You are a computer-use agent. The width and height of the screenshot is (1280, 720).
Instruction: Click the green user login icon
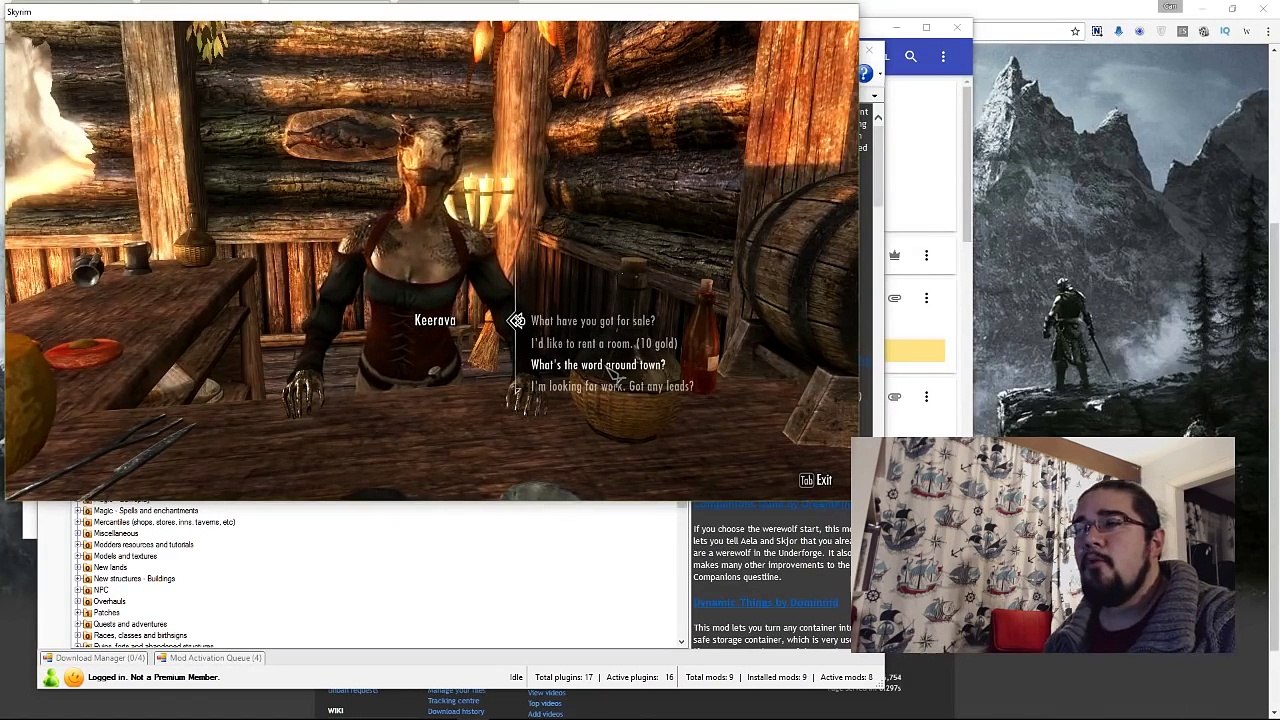[x=51, y=678]
